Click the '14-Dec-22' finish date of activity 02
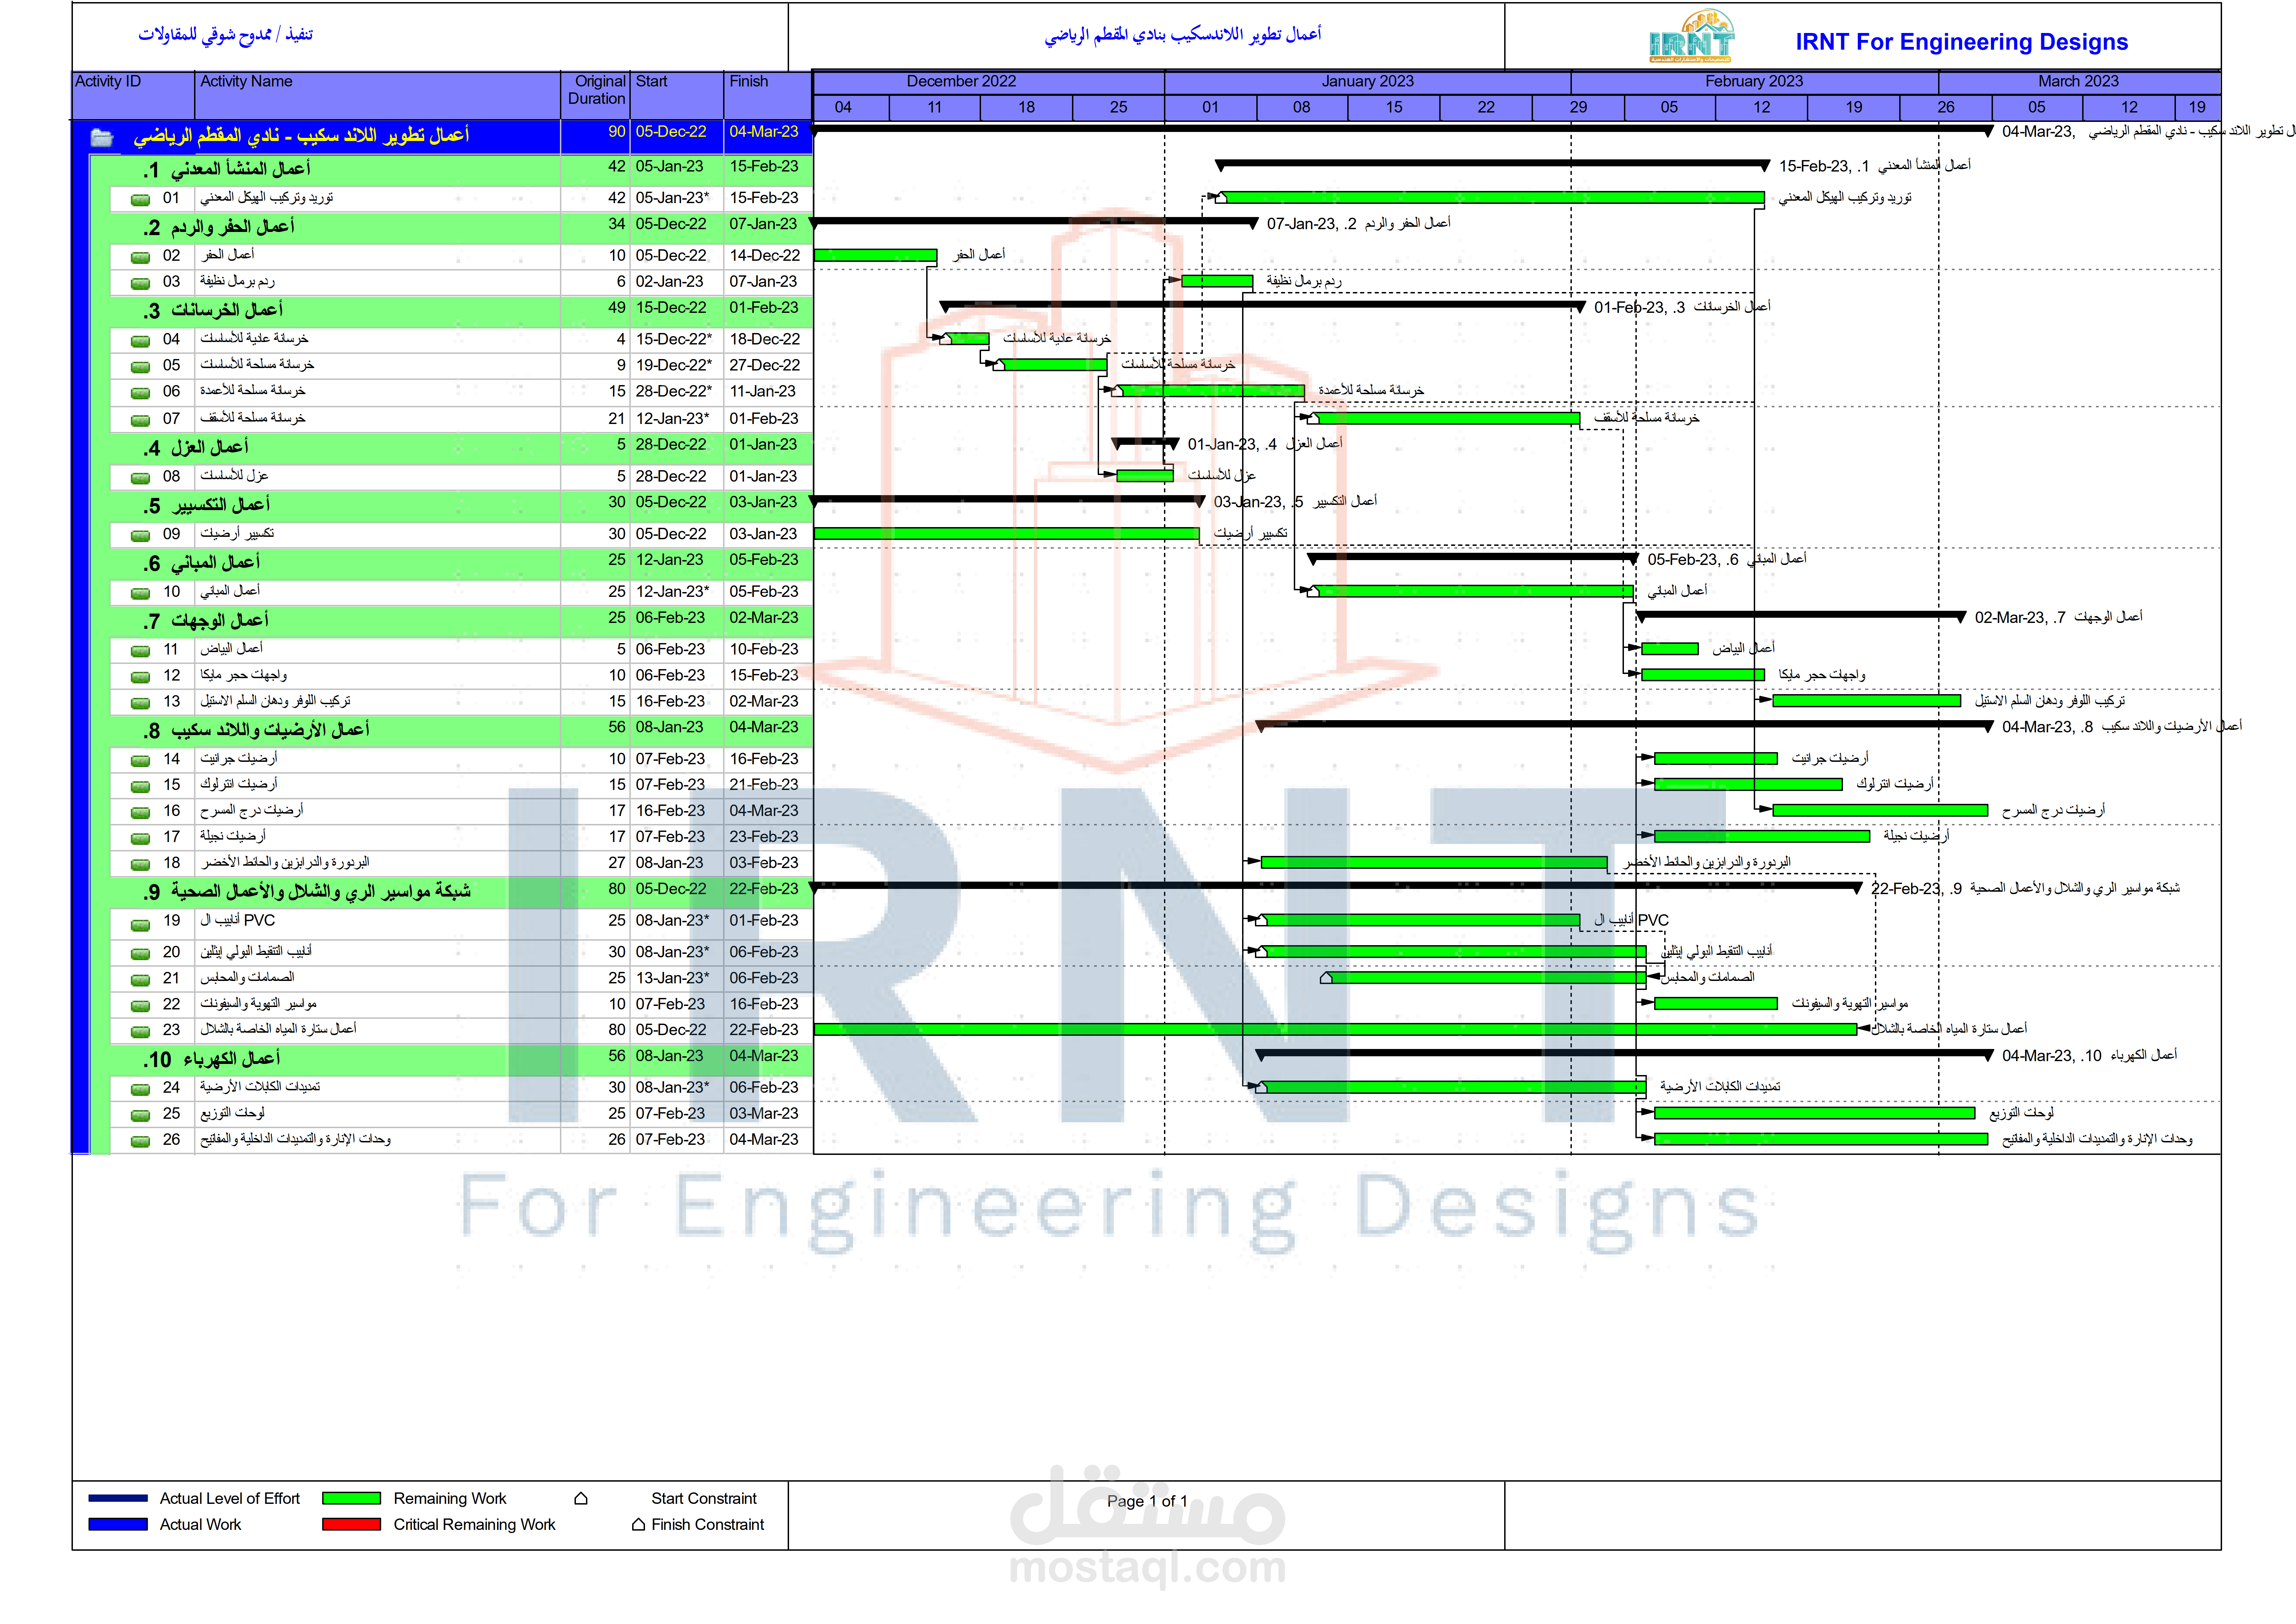 (764, 256)
